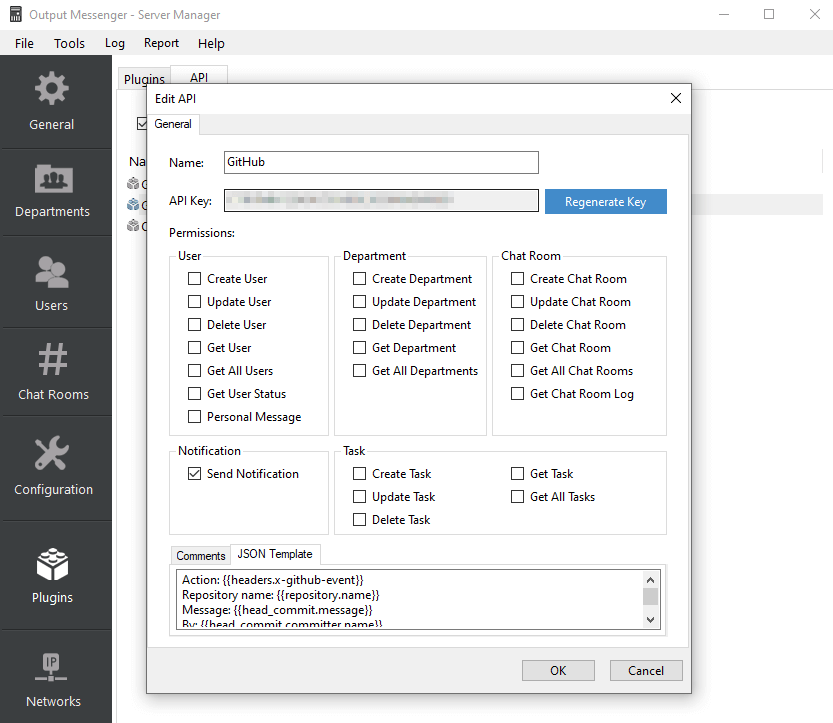
Task: Check the Get Task box
Action: [x=517, y=473]
